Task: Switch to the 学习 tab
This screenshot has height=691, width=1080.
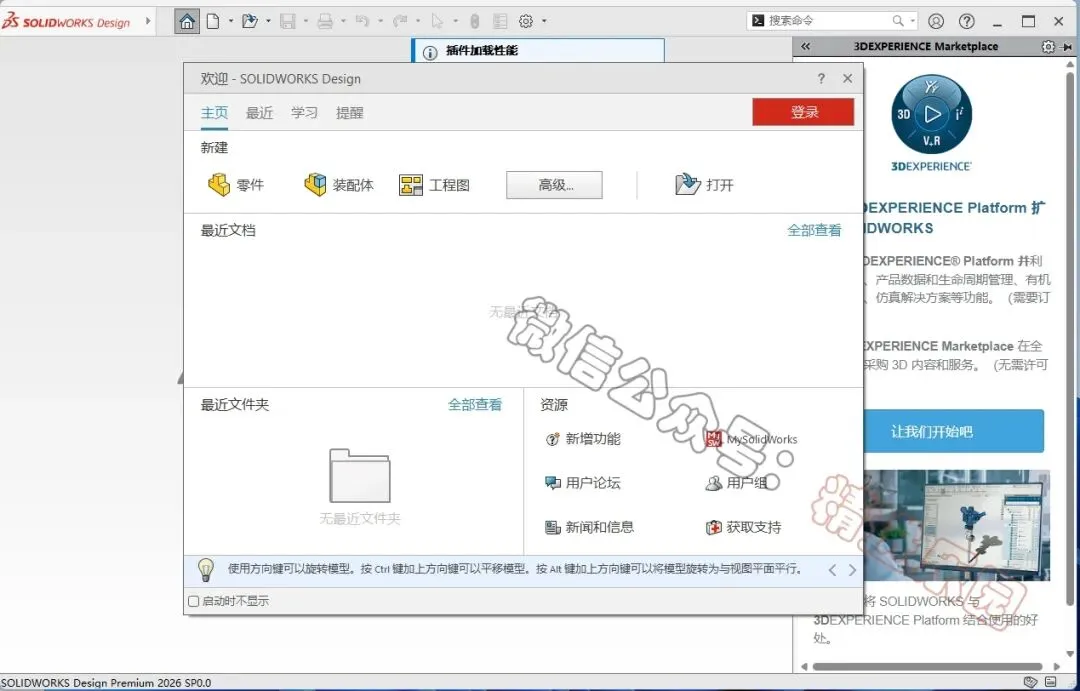Action: (304, 113)
